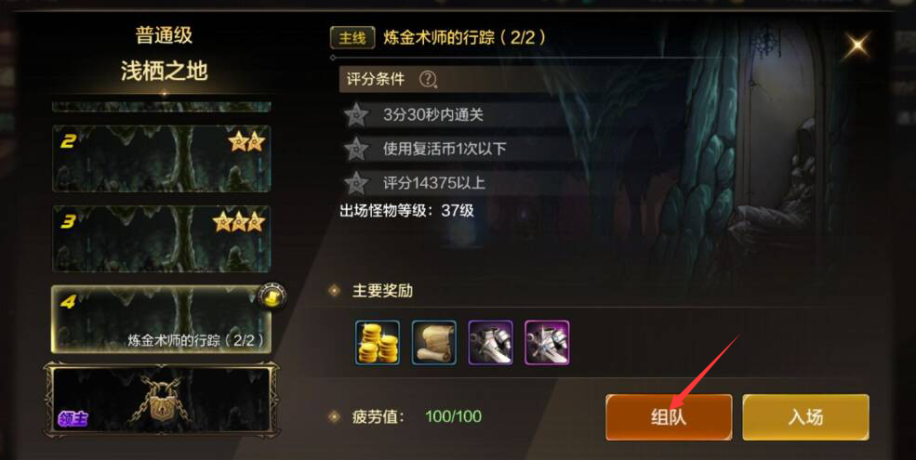This screenshot has width=916, height=460.
Task: Click the gold quest badge on stage 4
Action: point(272,297)
